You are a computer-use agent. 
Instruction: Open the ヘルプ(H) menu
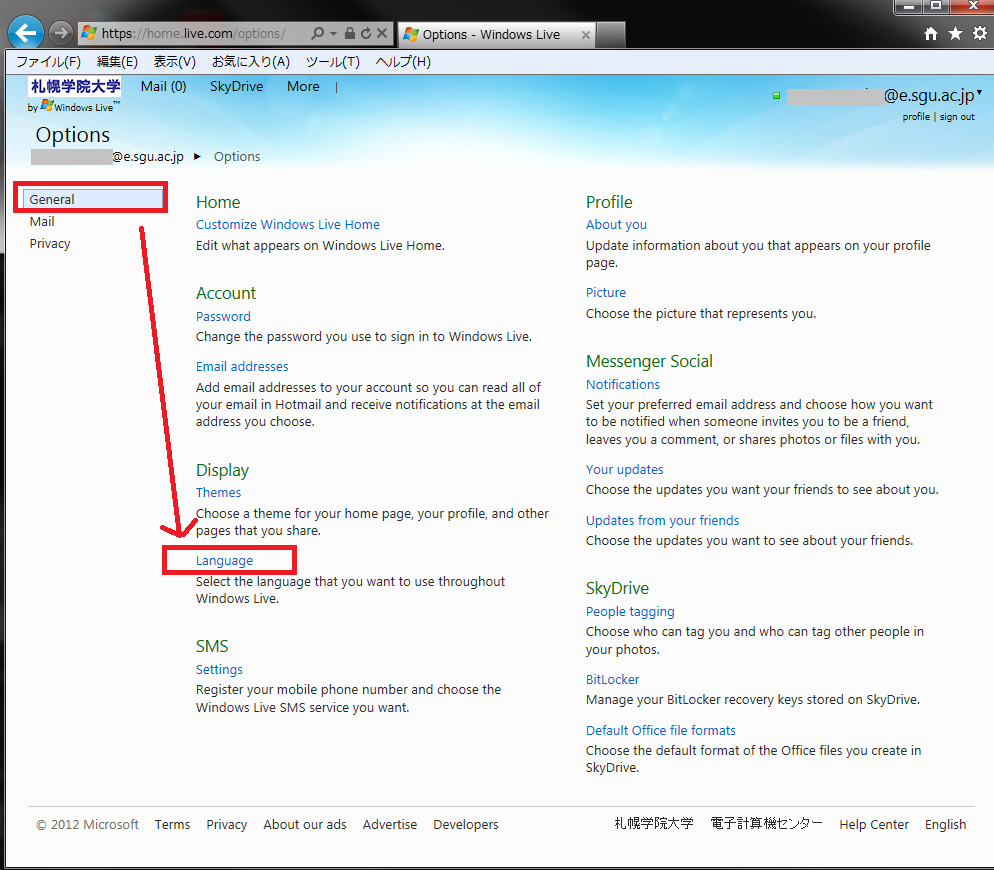(403, 62)
